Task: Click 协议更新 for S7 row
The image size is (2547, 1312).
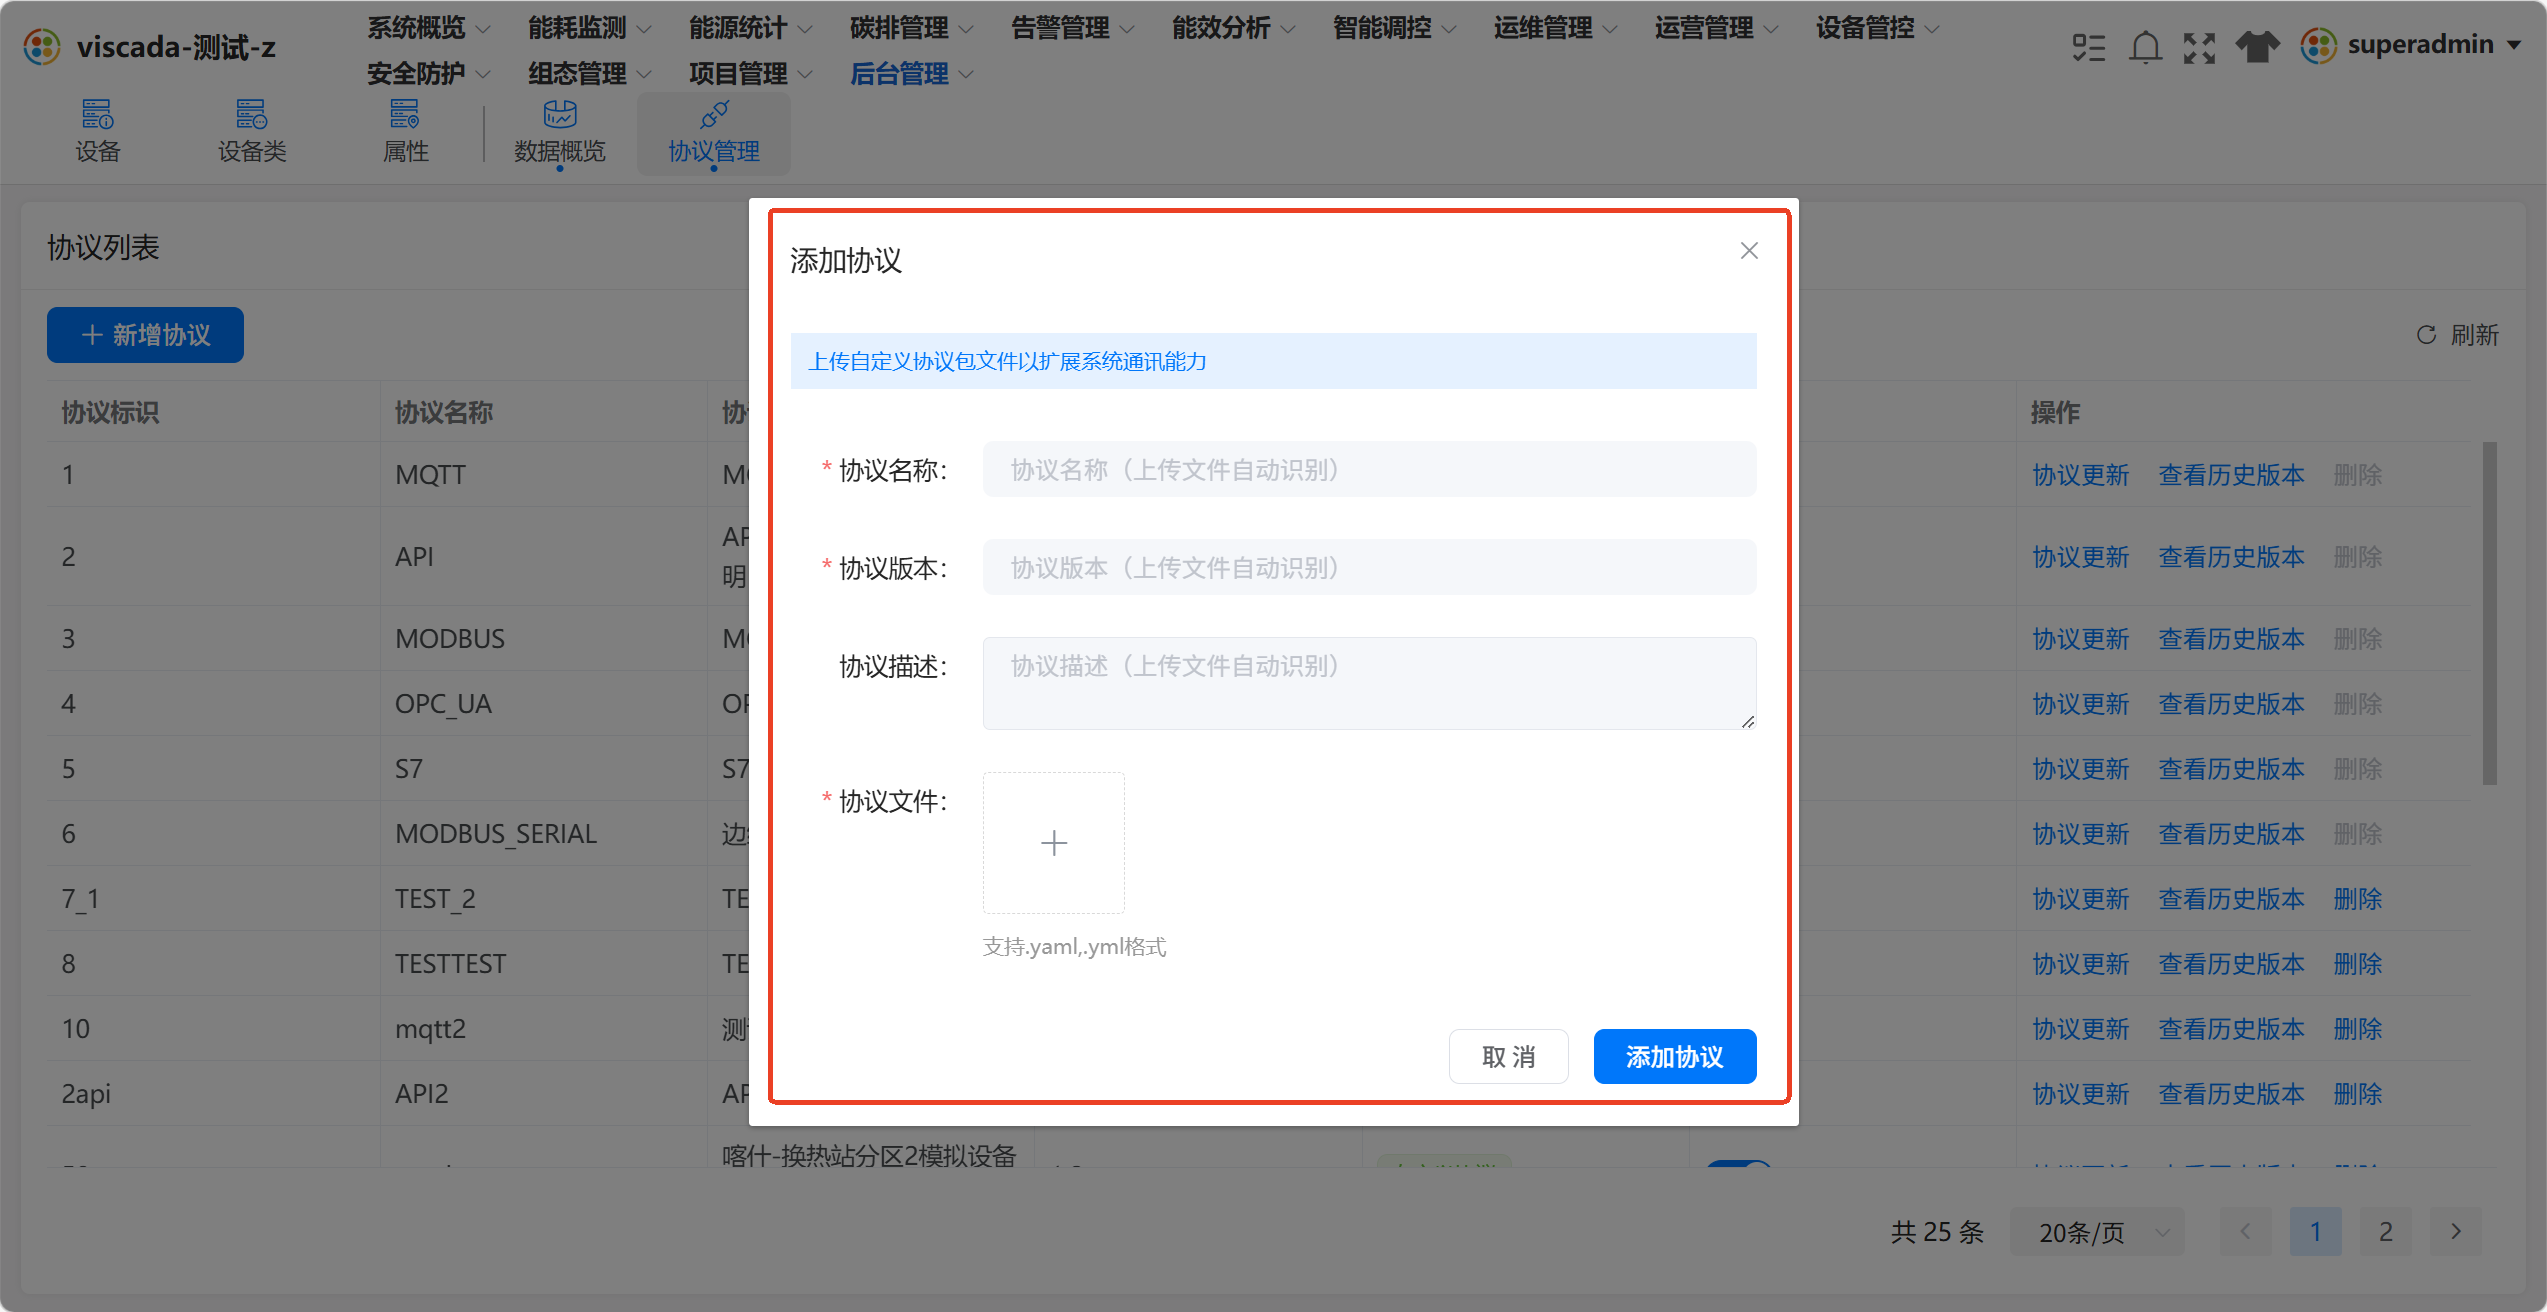Action: coord(2081,769)
